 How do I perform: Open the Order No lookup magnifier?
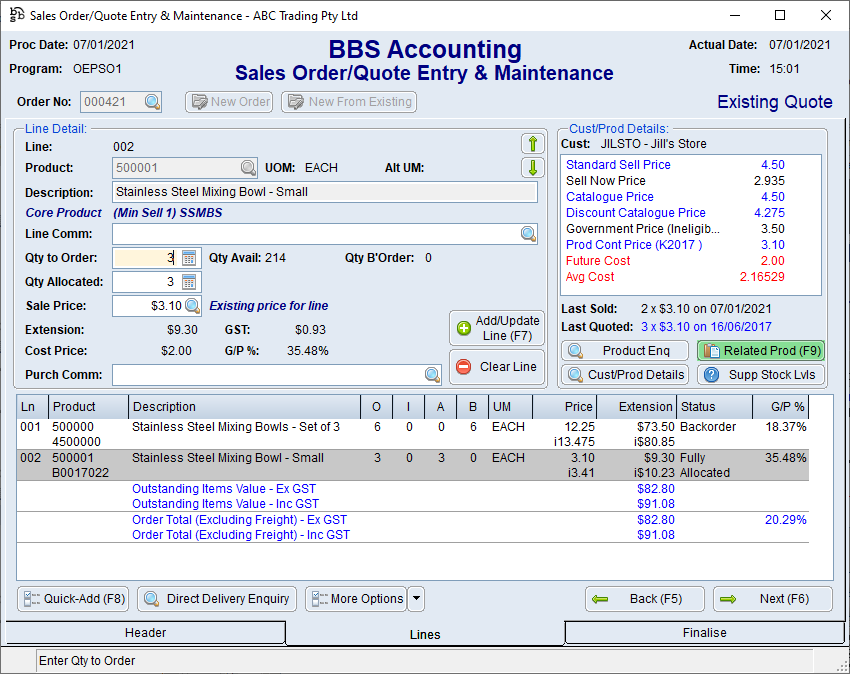click(x=151, y=102)
